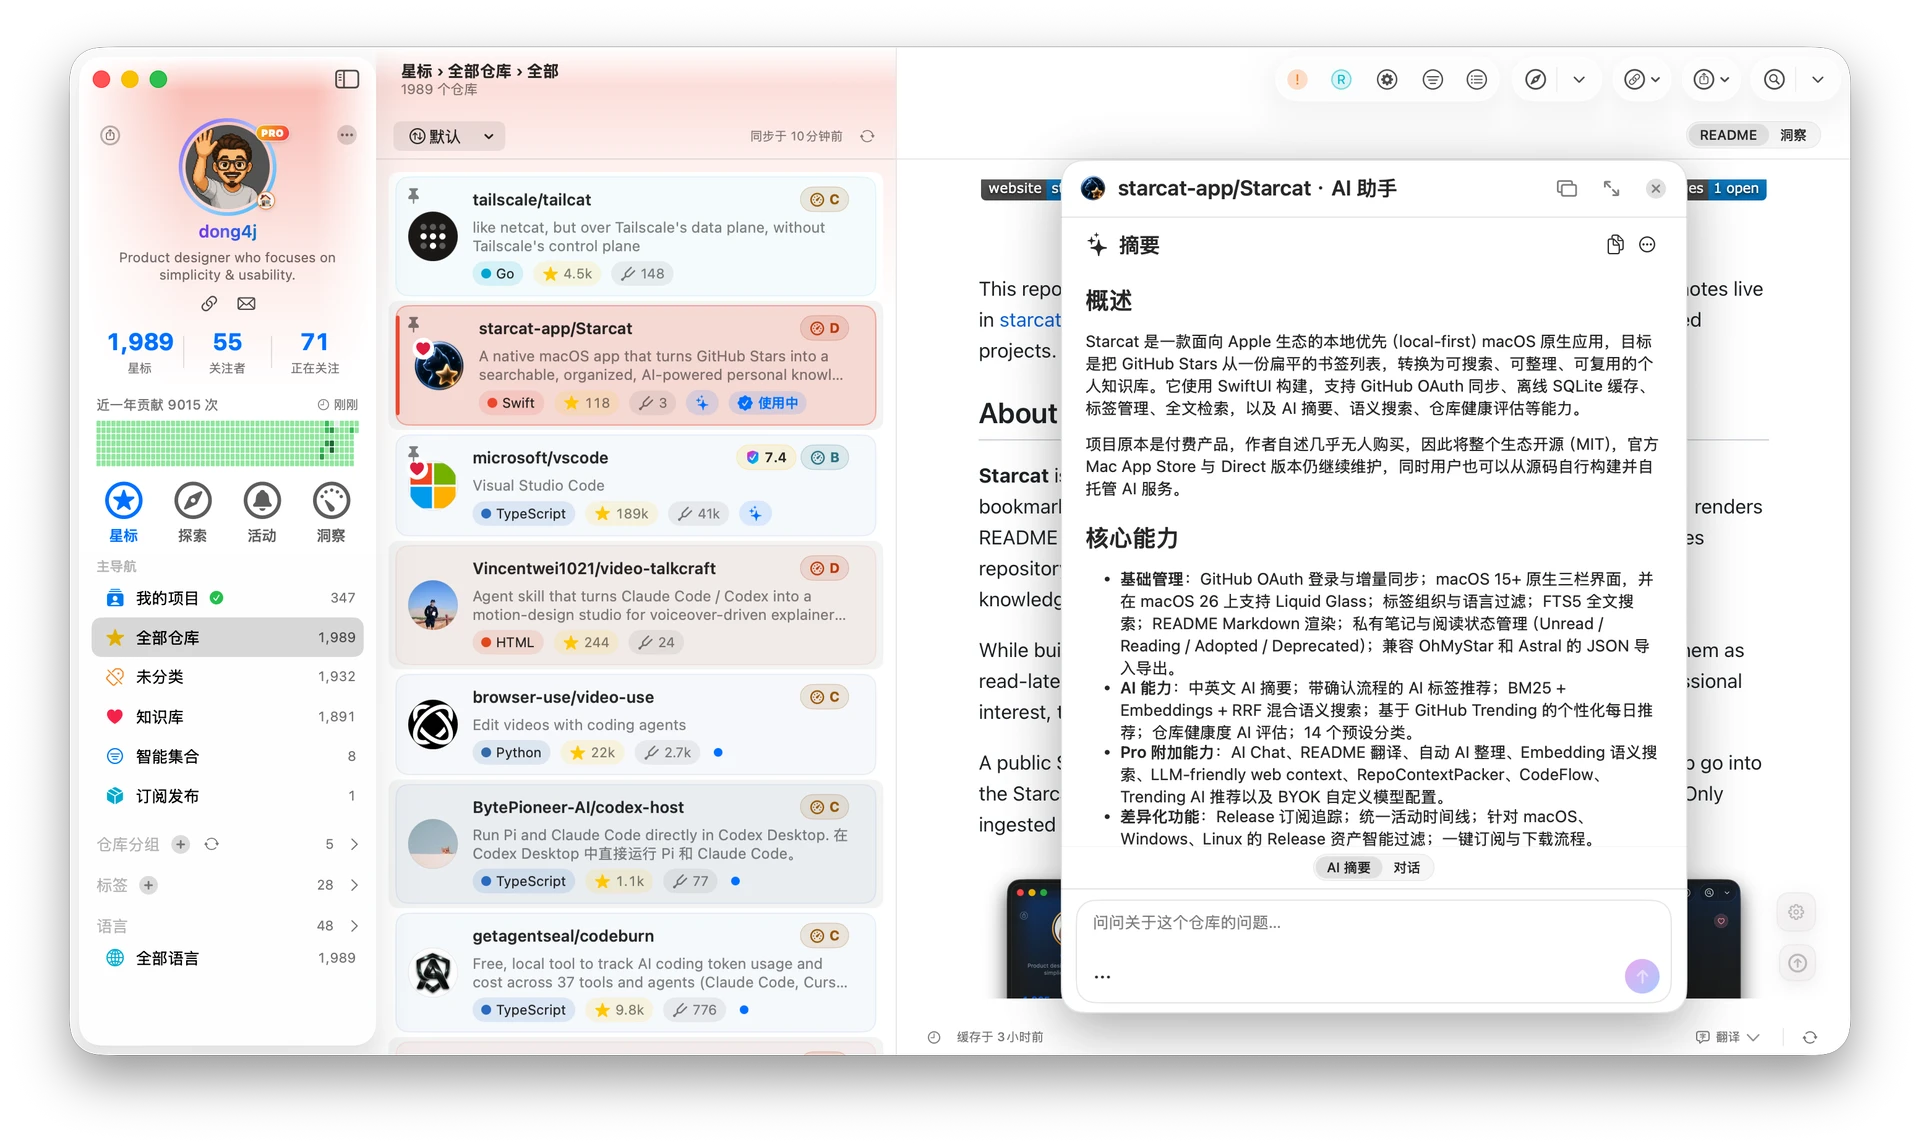
Task: Switch to the 探索 tab in the sidebar
Action: pyautogui.click(x=193, y=513)
